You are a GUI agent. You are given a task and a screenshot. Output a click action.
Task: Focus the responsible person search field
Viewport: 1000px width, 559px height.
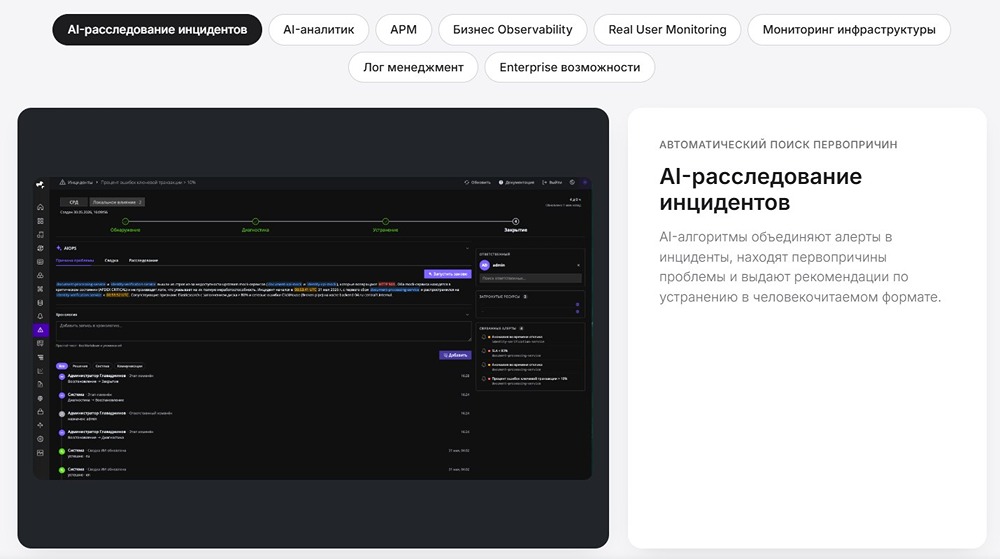531,279
